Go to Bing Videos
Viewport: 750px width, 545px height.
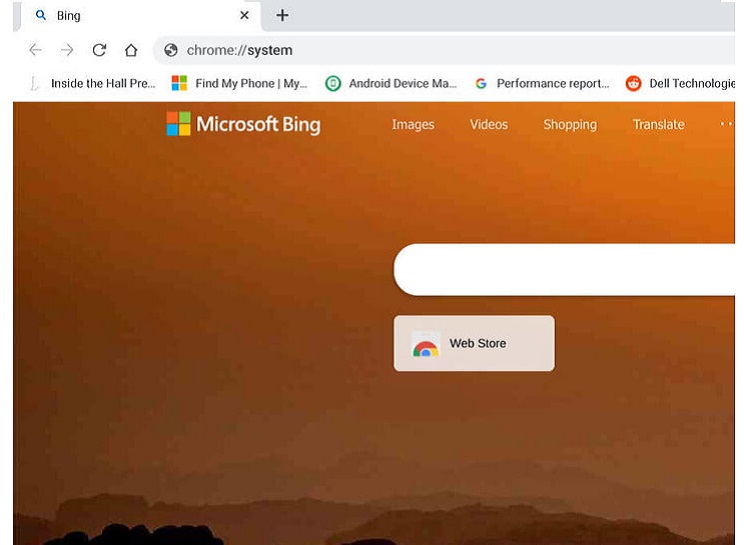(489, 125)
